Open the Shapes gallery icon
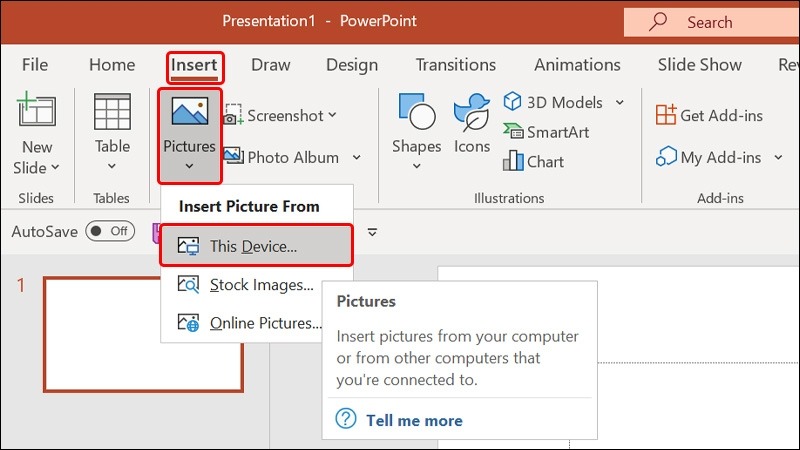This screenshot has width=800, height=450. pos(417,111)
